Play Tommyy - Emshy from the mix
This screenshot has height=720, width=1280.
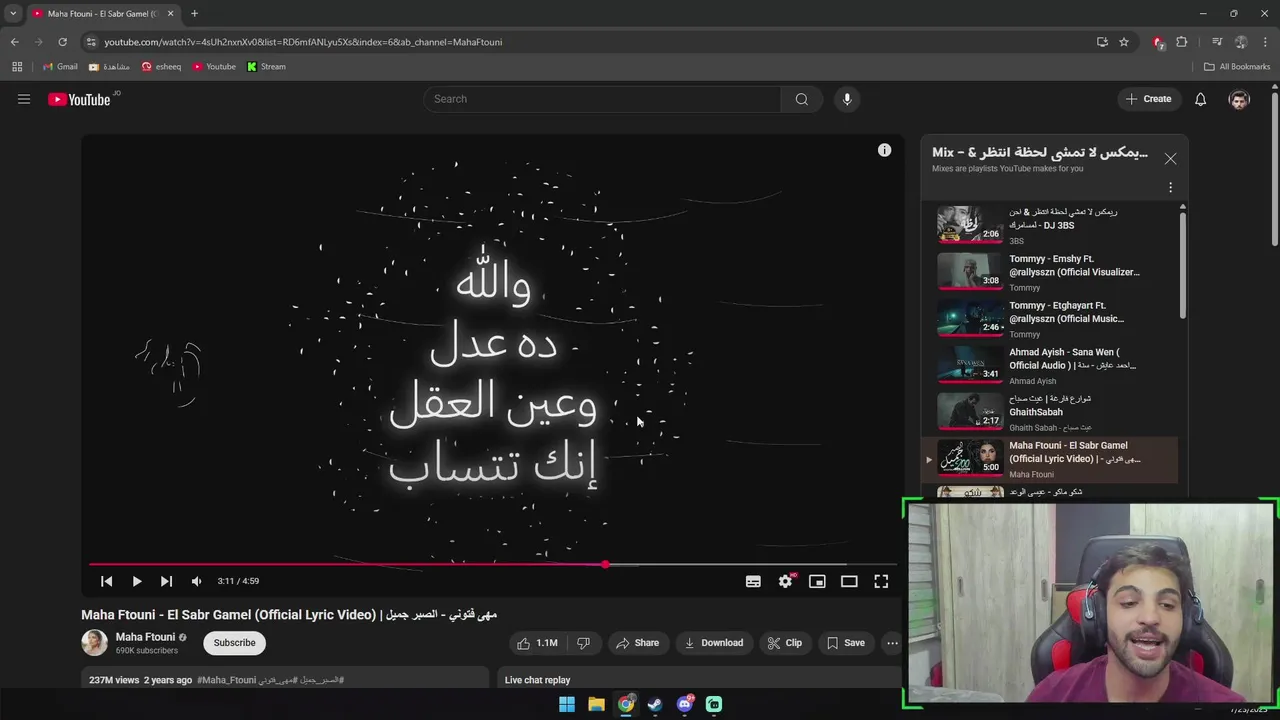tap(1050, 272)
